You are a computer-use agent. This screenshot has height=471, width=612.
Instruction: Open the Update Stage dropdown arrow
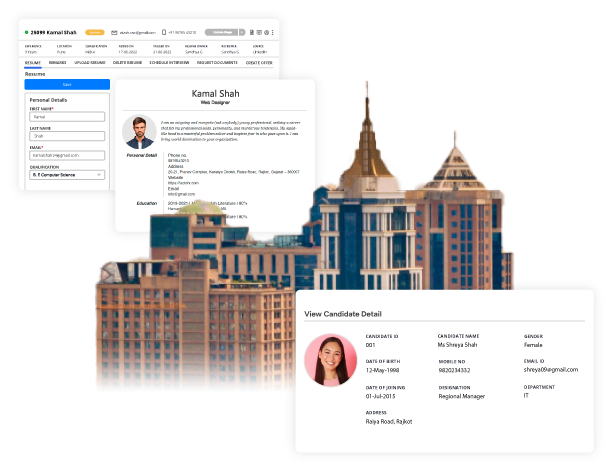coord(241,32)
